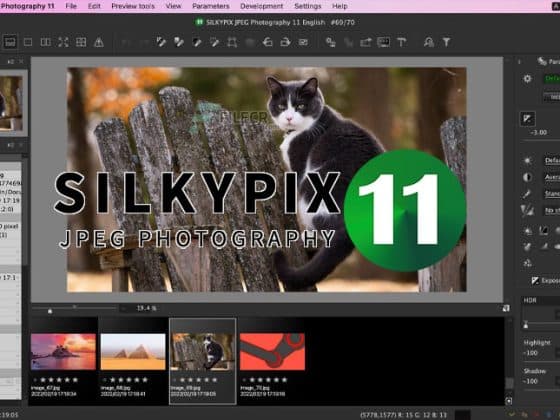Toggle mark dot on red Steam thumbnail
The width and height of the screenshot is (560, 420).
pyautogui.click(x=244, y=380)
